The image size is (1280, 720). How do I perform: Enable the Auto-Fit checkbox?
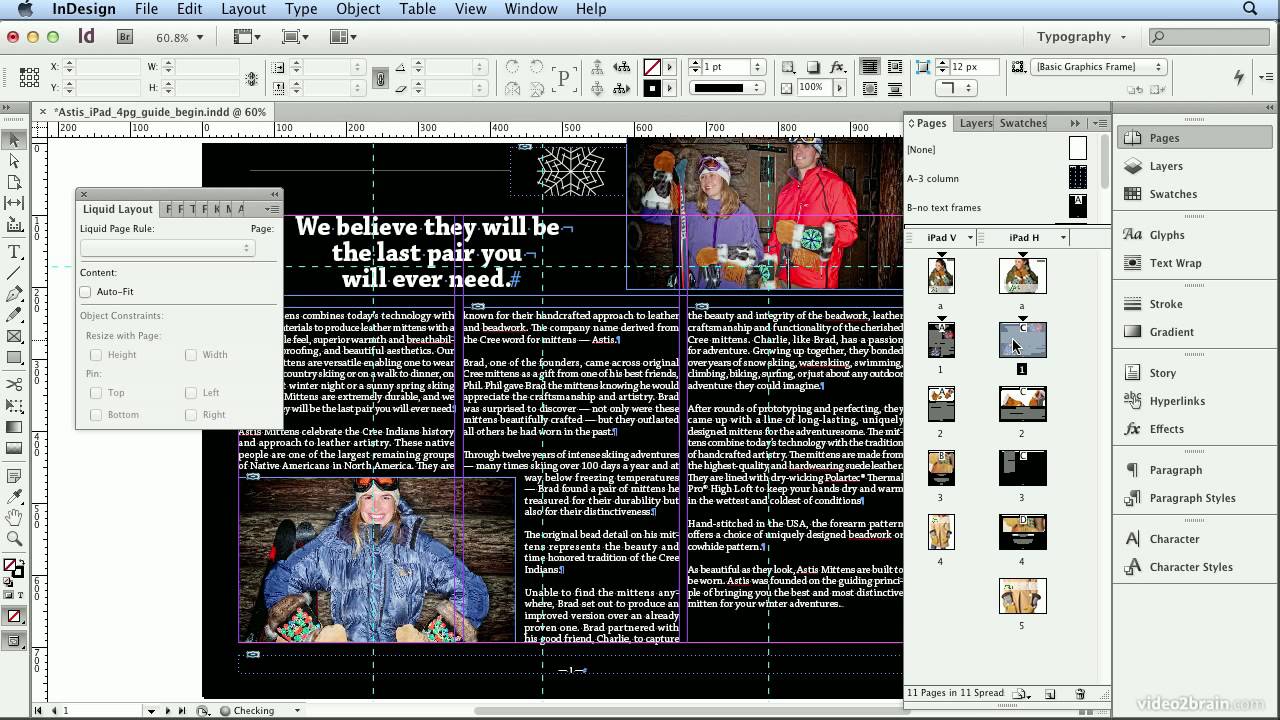[86, 292]
